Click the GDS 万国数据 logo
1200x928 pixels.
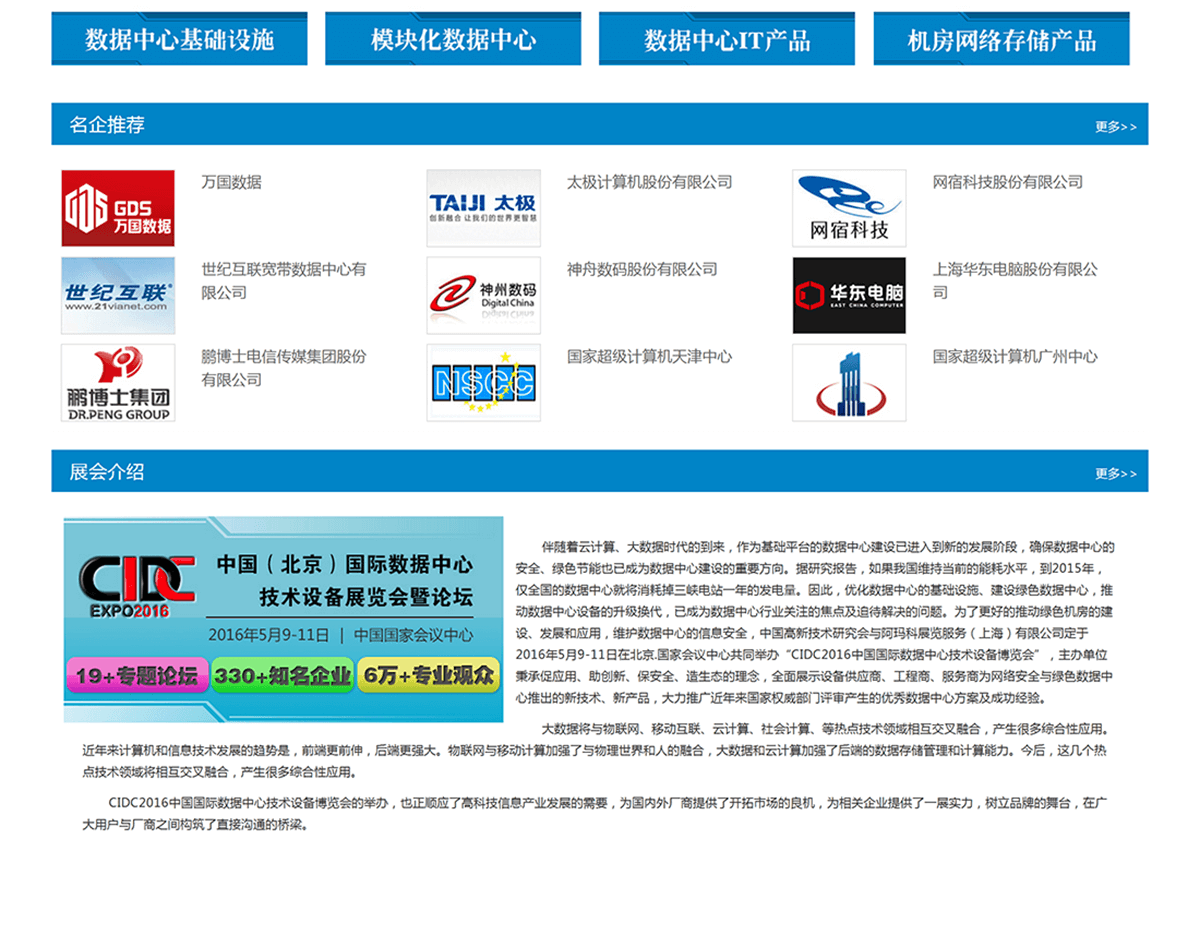118,208
